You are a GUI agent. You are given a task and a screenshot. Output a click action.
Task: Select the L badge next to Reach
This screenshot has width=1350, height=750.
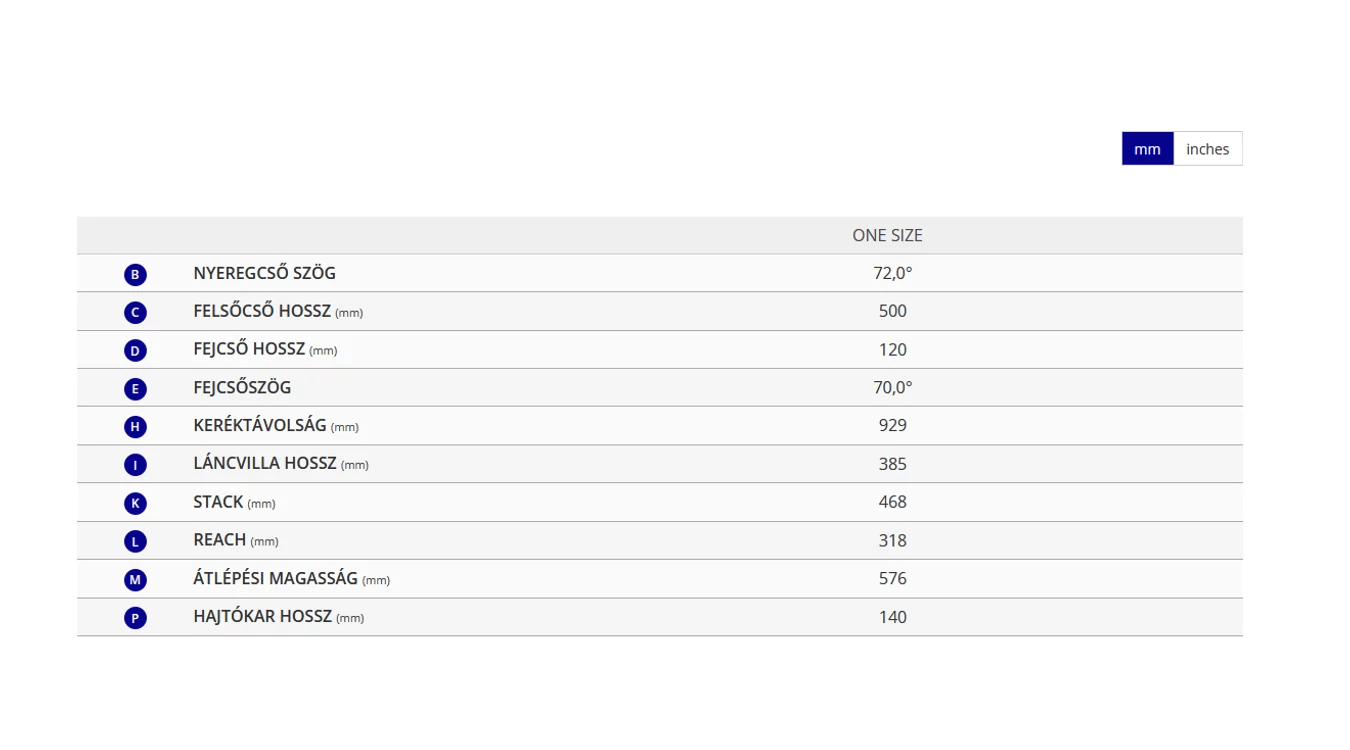[x=135, y=541]
